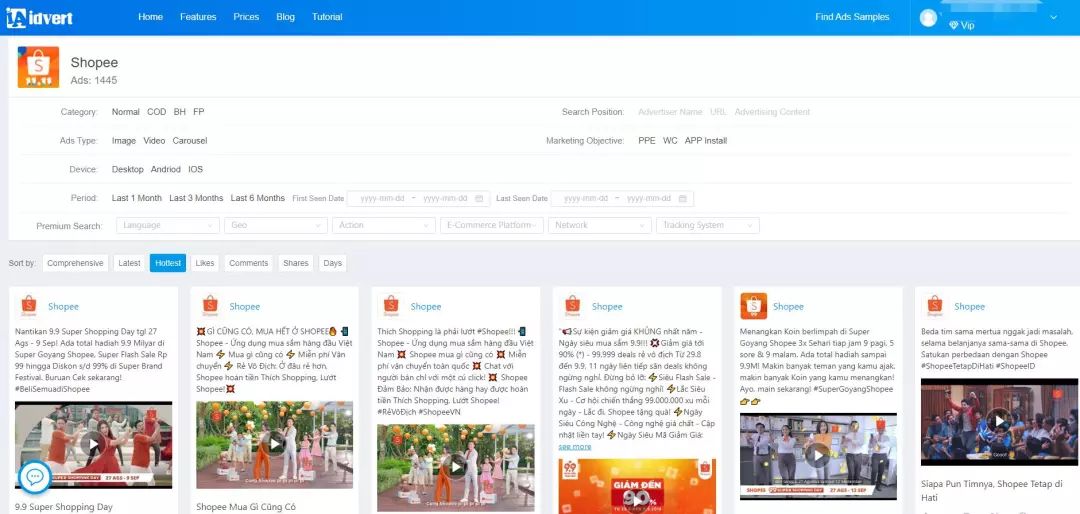Expand the Language dropdown
The width and height of the screenshot is (1080, 514).
(167, 226)
